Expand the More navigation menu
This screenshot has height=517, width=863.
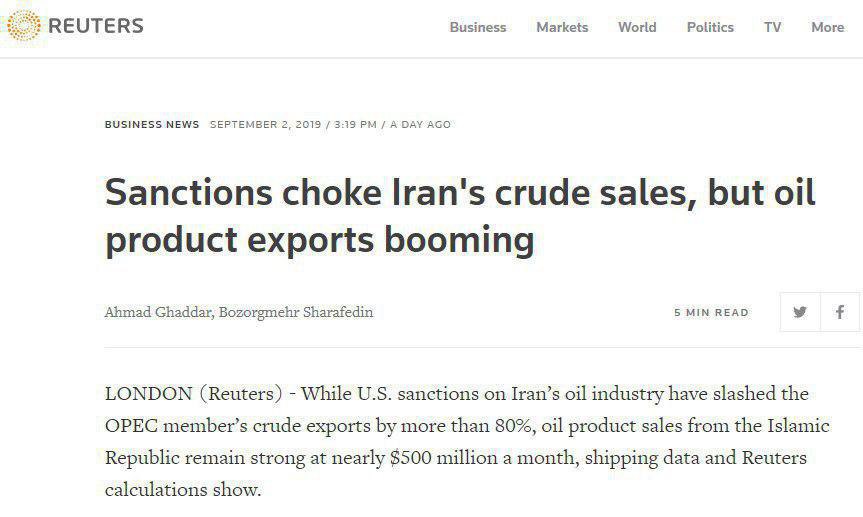[827, 27]
